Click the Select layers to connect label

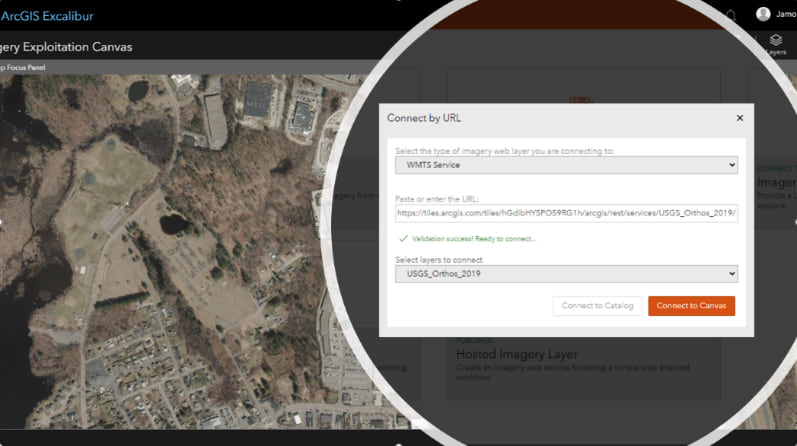coord(439,260)
